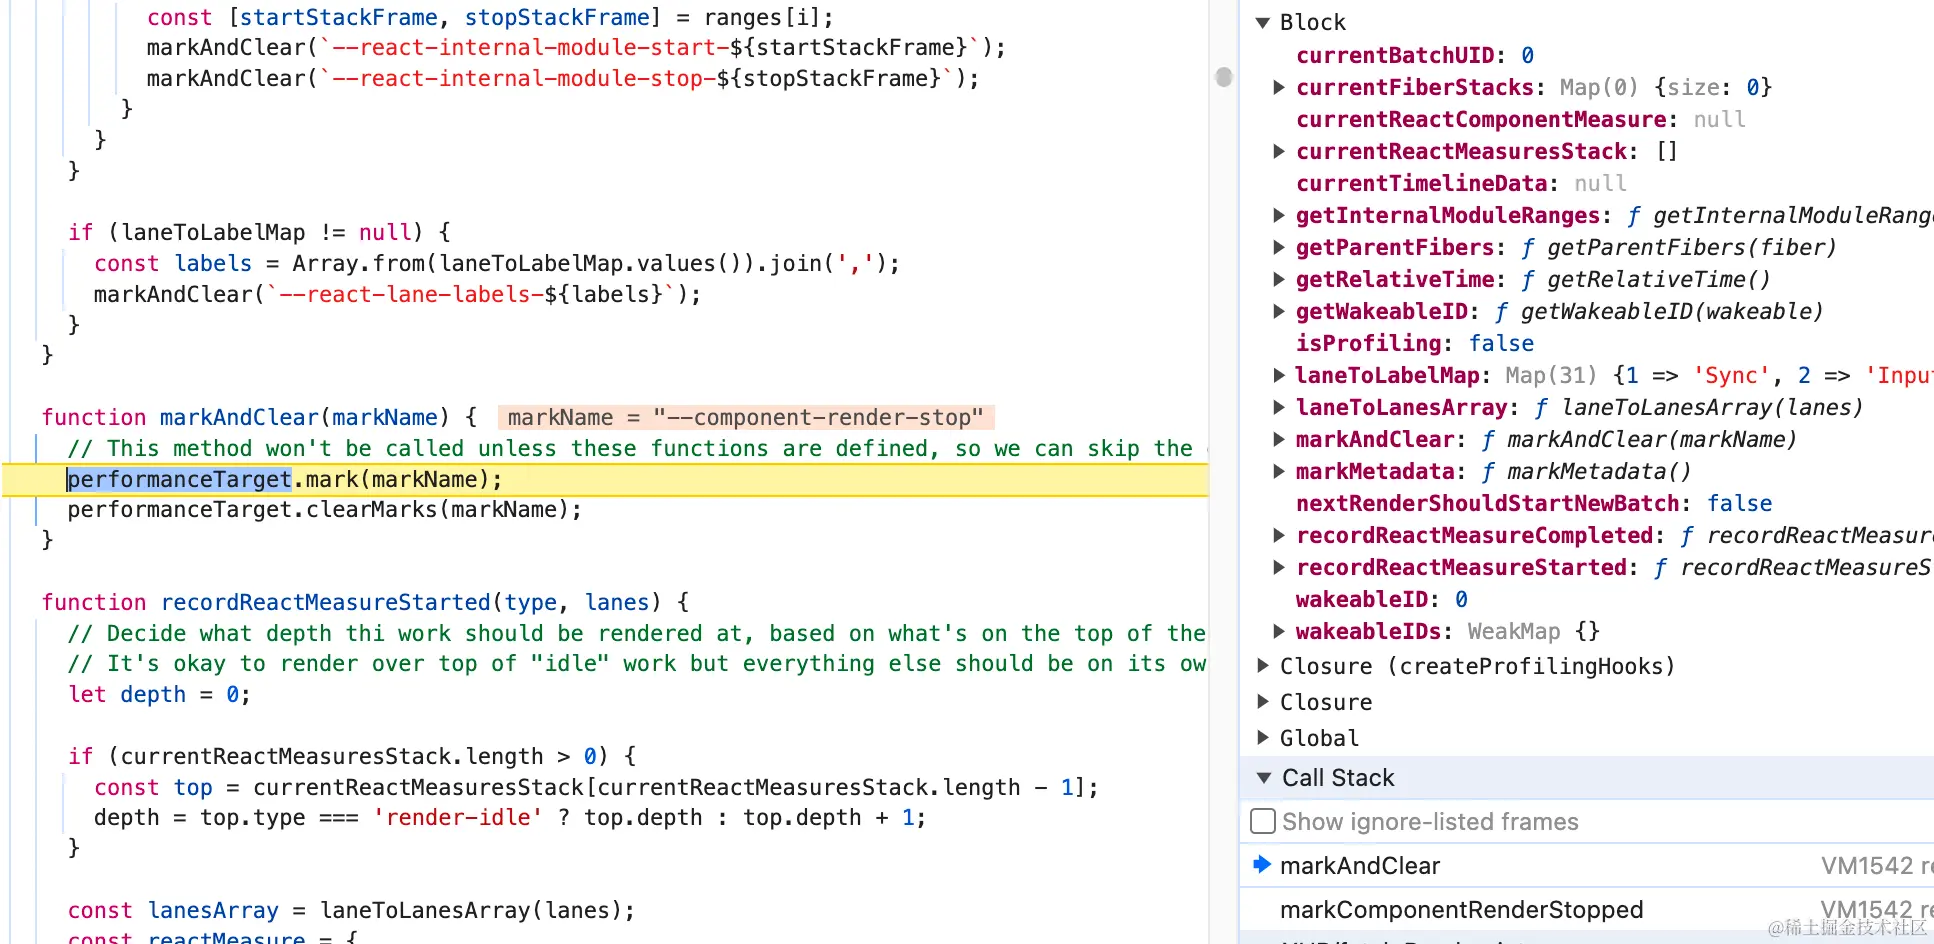The height and width of the screenshot is (944, 1934).
Task: Expand Closure (createProfilingHooks) scope
Action: point(1263,666)
